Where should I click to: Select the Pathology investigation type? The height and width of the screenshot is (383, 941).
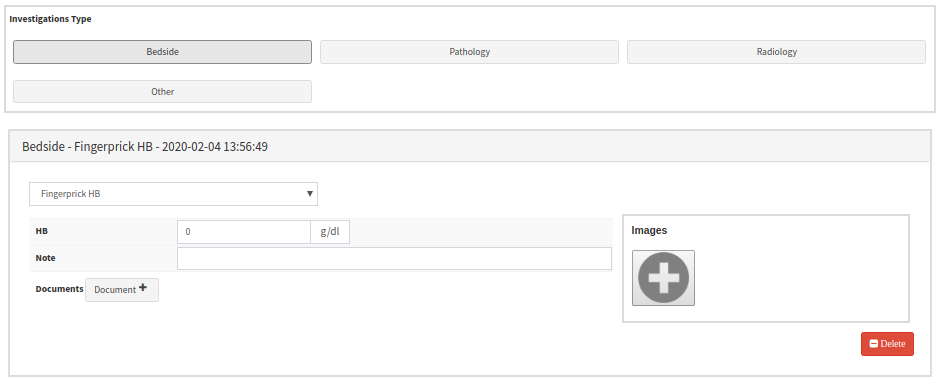[469, 52]
